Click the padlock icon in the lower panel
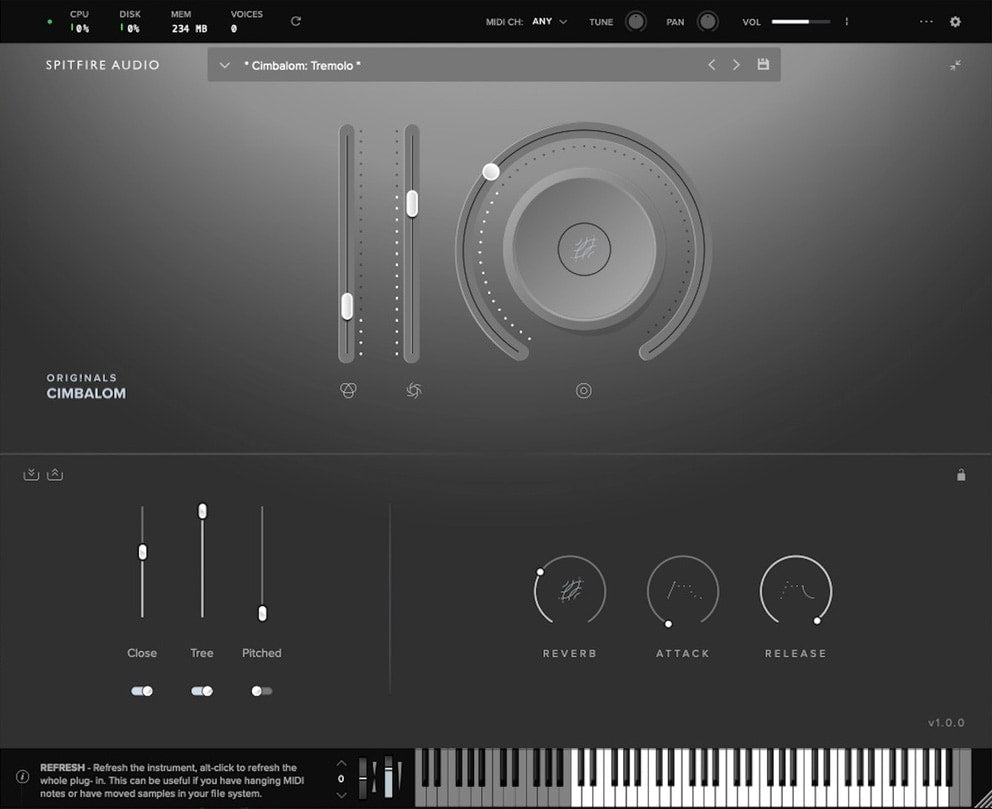The image size is (992, 809). (961, 475)
